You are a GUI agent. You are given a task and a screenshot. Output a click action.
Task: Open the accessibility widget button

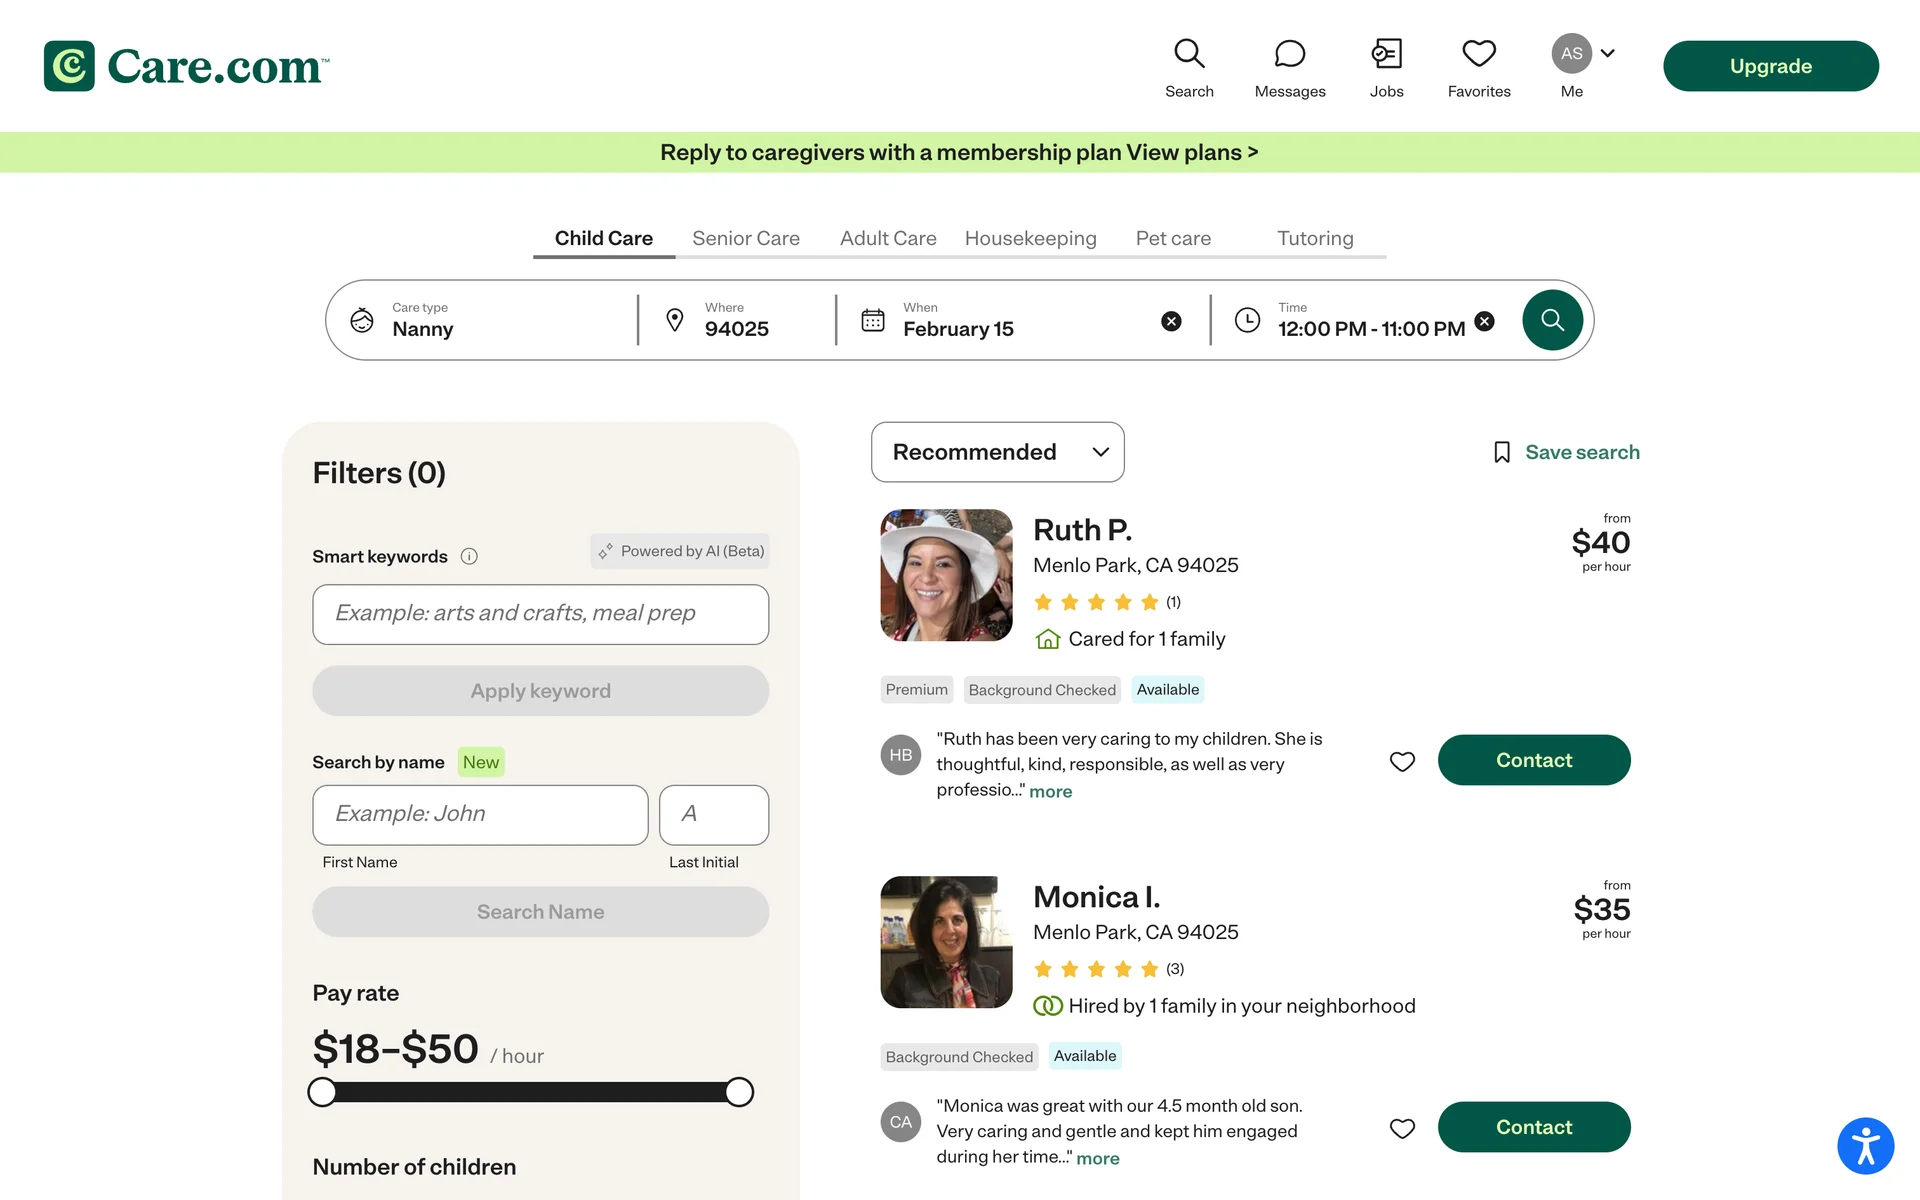[1865, 1146]
